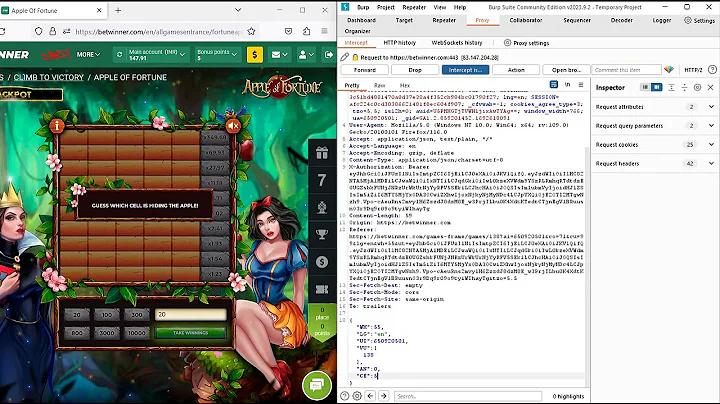
Task: Click the Firefox shield tracking protection icon
Action: tap(39, 31)
